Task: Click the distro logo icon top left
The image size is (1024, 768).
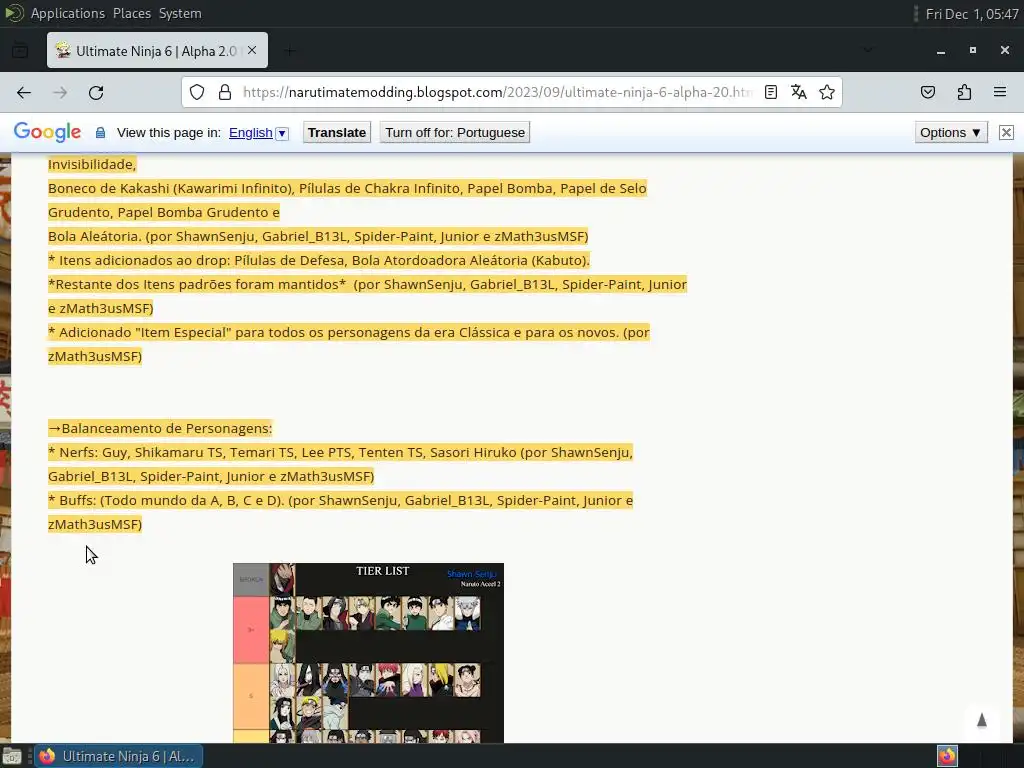Action: click(x=14, y=13)
